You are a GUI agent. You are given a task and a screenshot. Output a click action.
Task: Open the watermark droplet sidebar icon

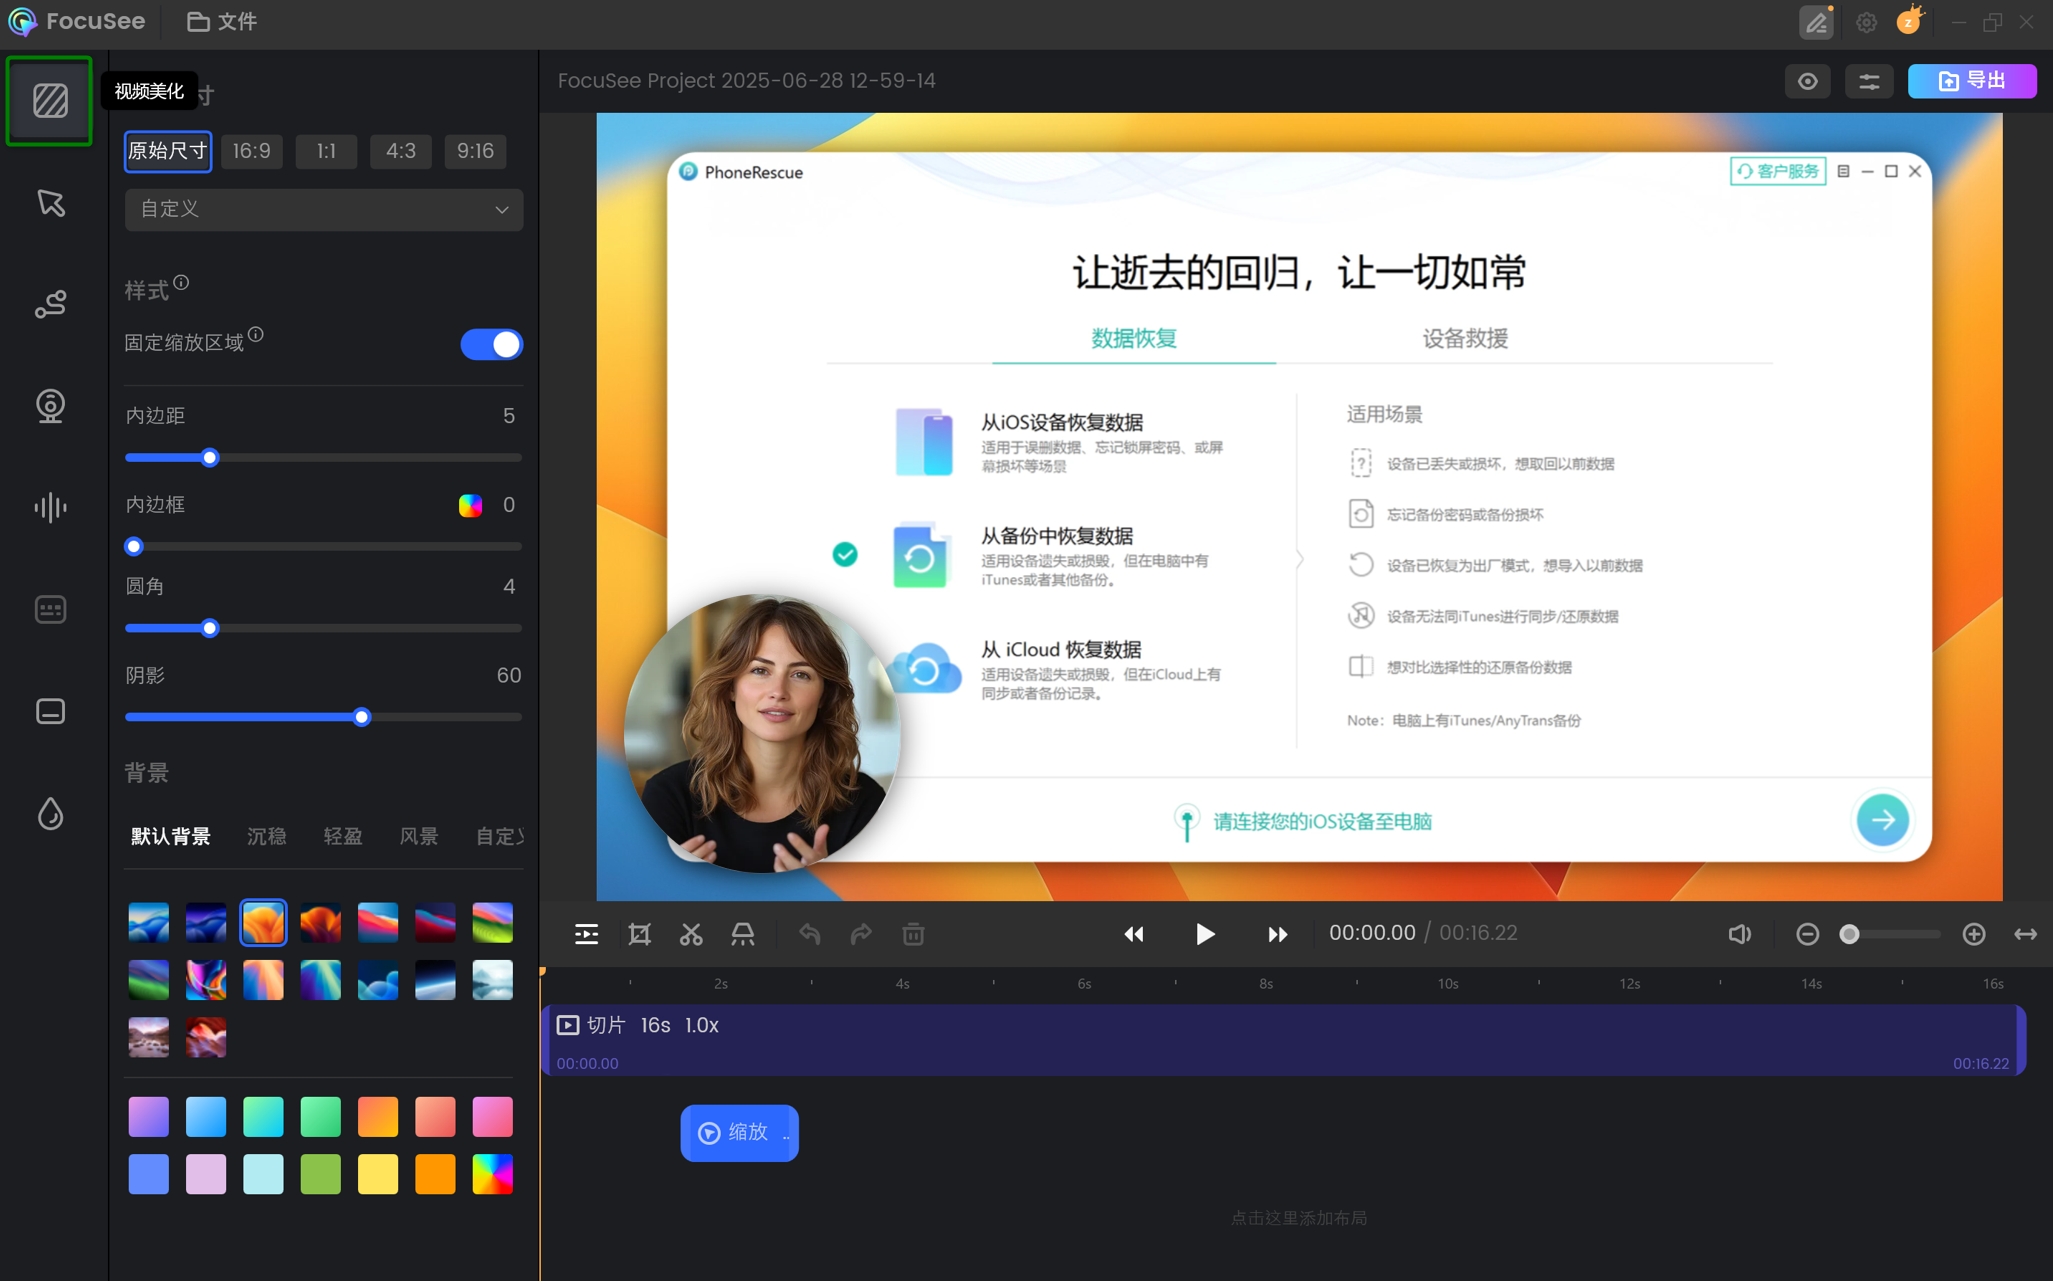pyautogui.click(x=50, y=813)
